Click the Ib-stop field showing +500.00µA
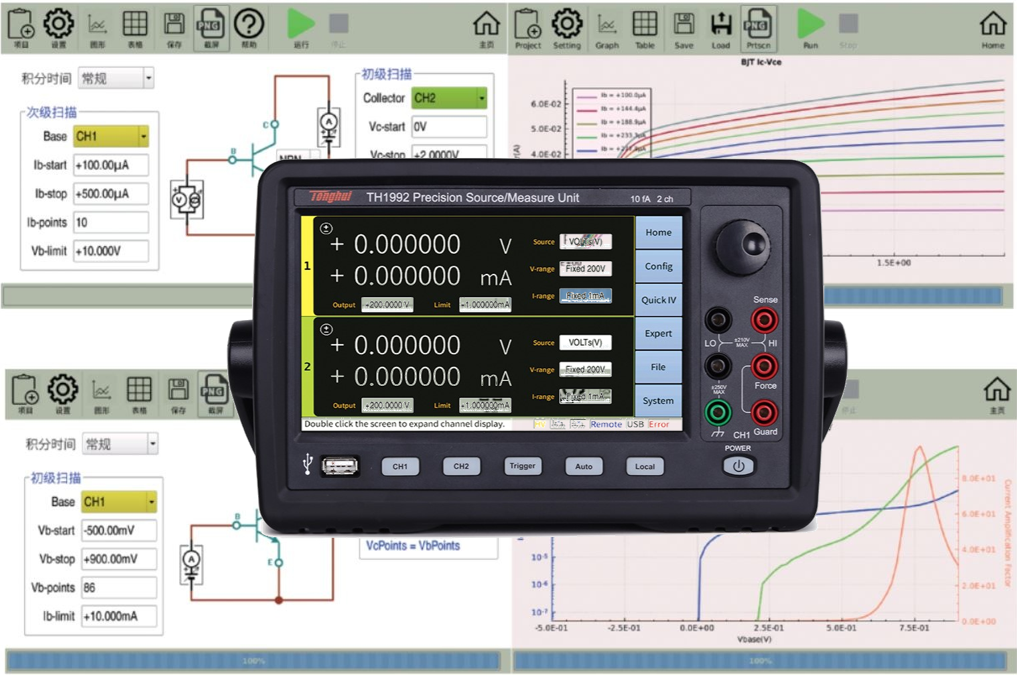The width and height of the screenshot is (1017, 676). point(111,193)
